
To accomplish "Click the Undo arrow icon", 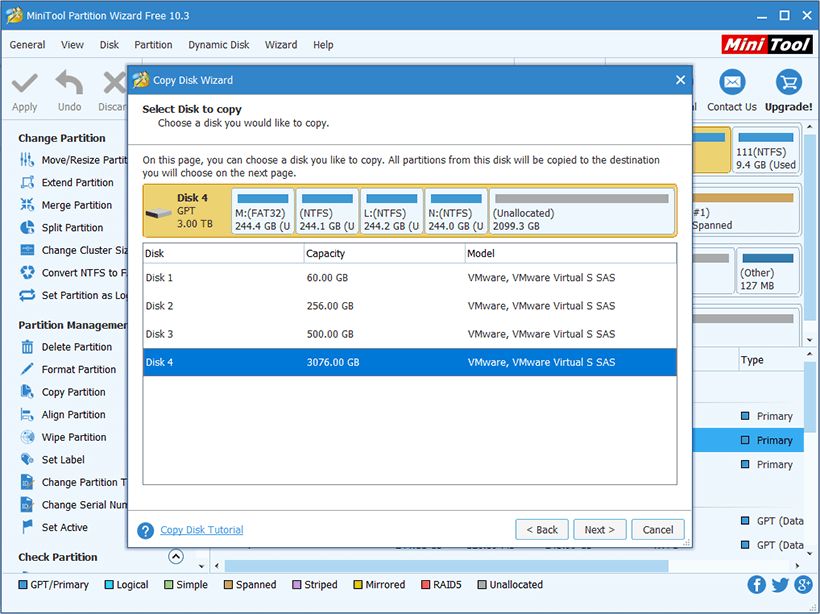I will click(x=69, y=83).
